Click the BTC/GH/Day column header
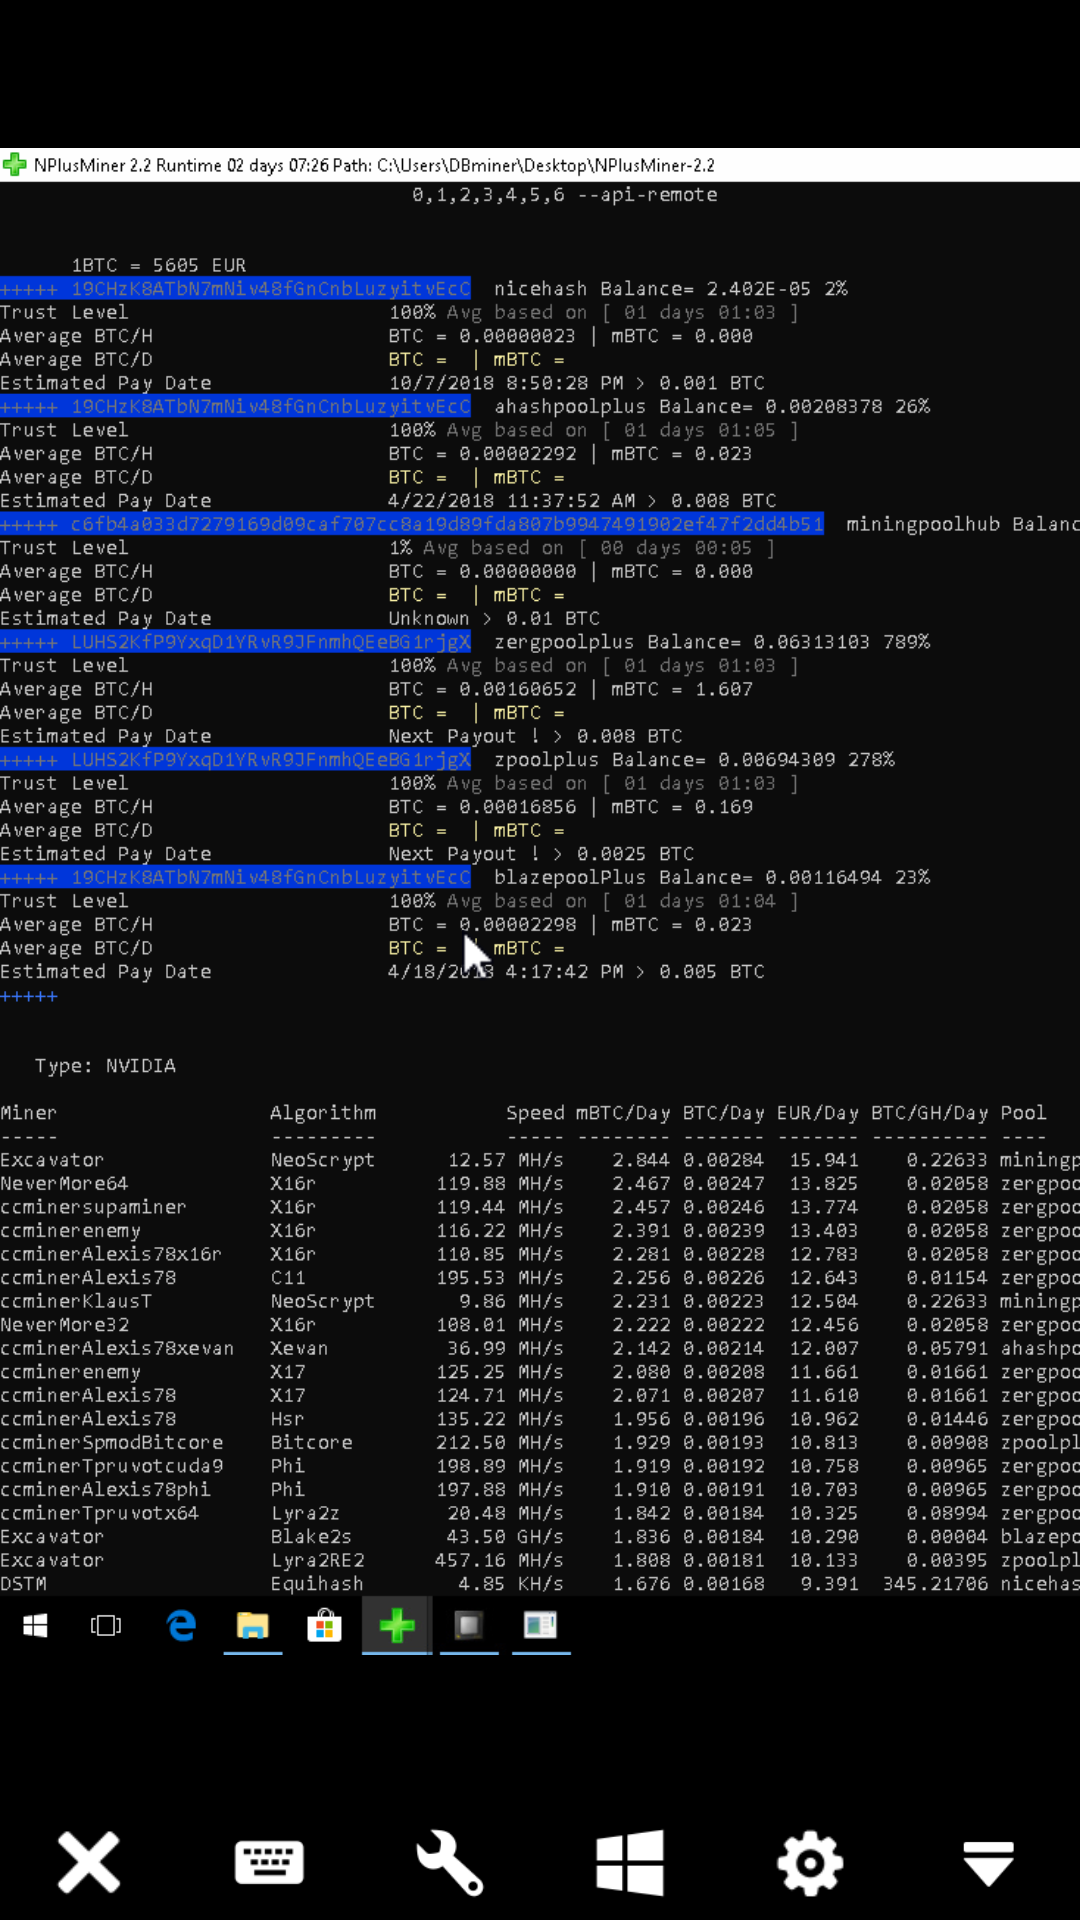Image resolution: width=1080 pixels, height=1920 pixels. (929, 1113)
